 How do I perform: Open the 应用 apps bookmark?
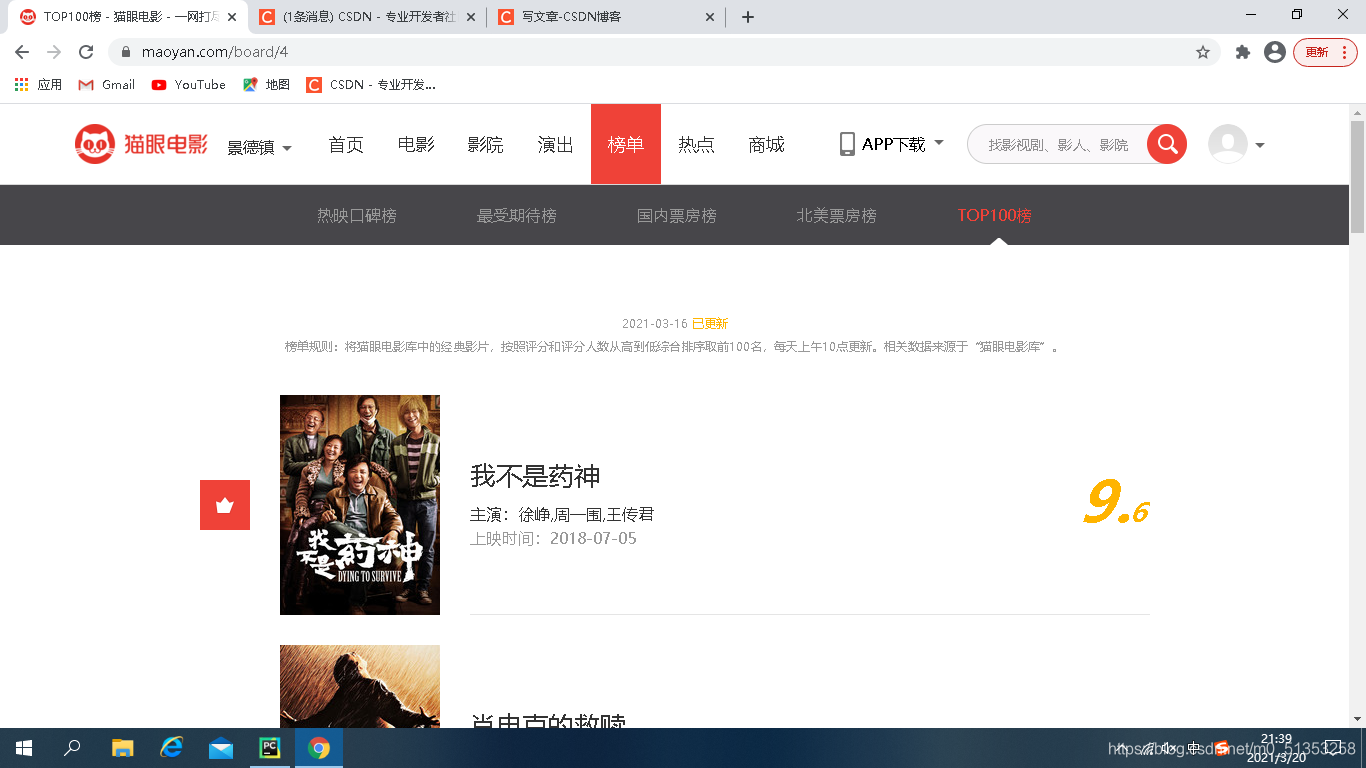[x=39, y=85]
